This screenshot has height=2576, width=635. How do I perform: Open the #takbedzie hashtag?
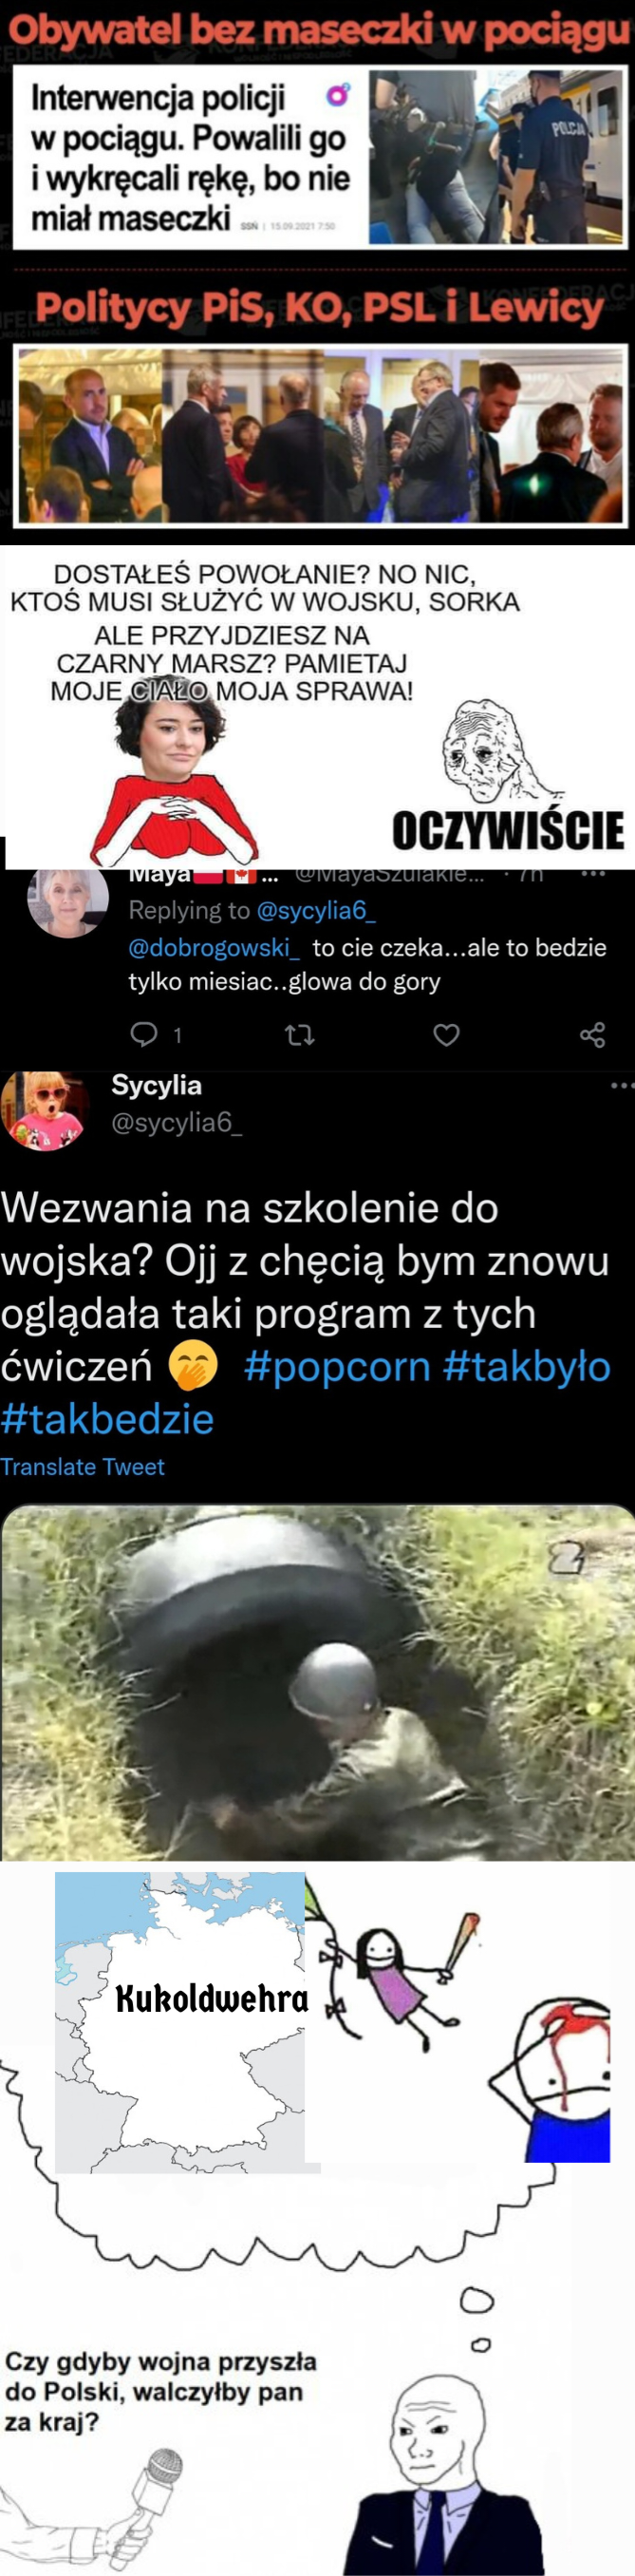107,1419
